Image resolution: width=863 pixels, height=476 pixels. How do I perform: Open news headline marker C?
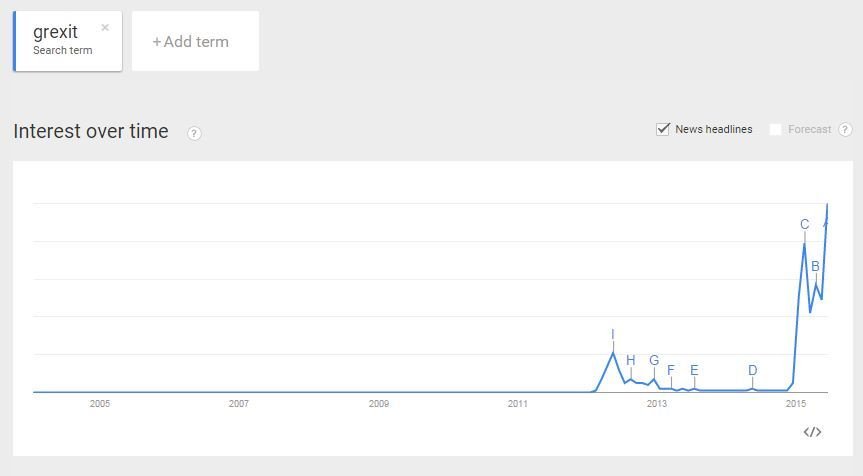coord(805,225)
